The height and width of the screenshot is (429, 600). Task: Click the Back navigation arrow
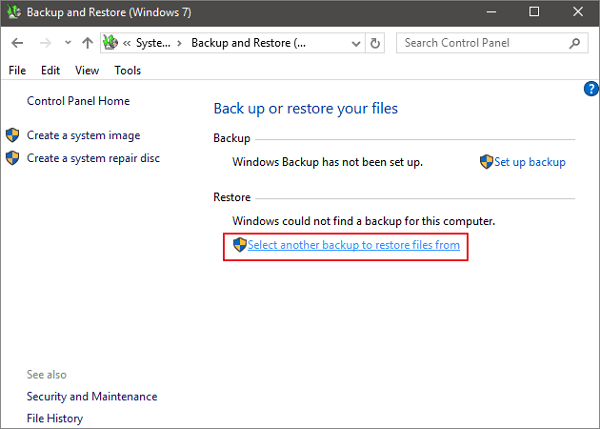tap(17, 44)
